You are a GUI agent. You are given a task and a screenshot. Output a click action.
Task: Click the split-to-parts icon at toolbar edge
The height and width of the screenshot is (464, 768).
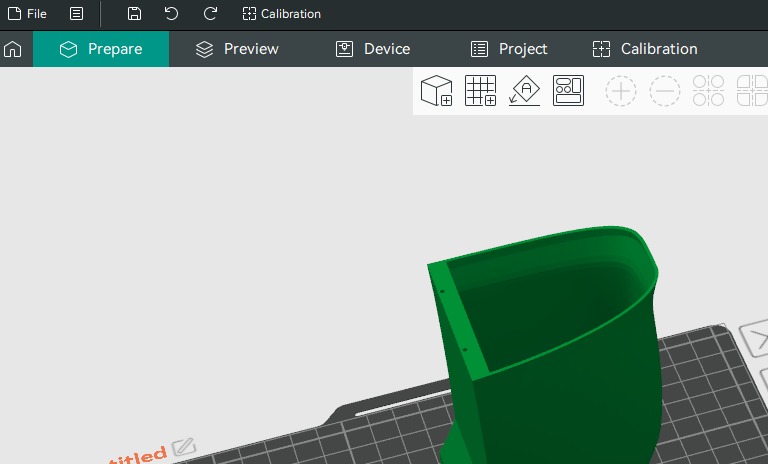(x=752, y=91)
